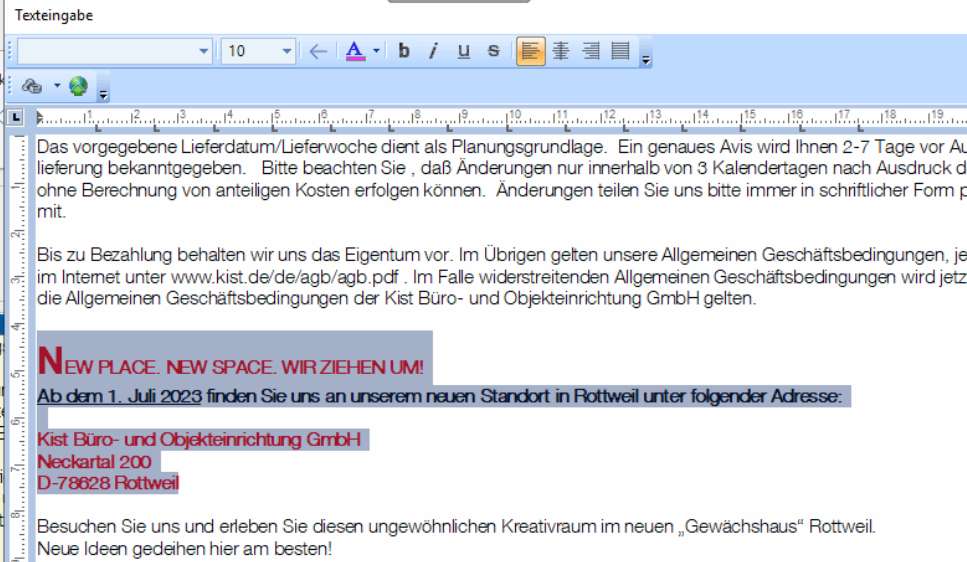
Task: Click 'Neue Ideen gedeihen hier am besten!' line
Action: [184, 548]
